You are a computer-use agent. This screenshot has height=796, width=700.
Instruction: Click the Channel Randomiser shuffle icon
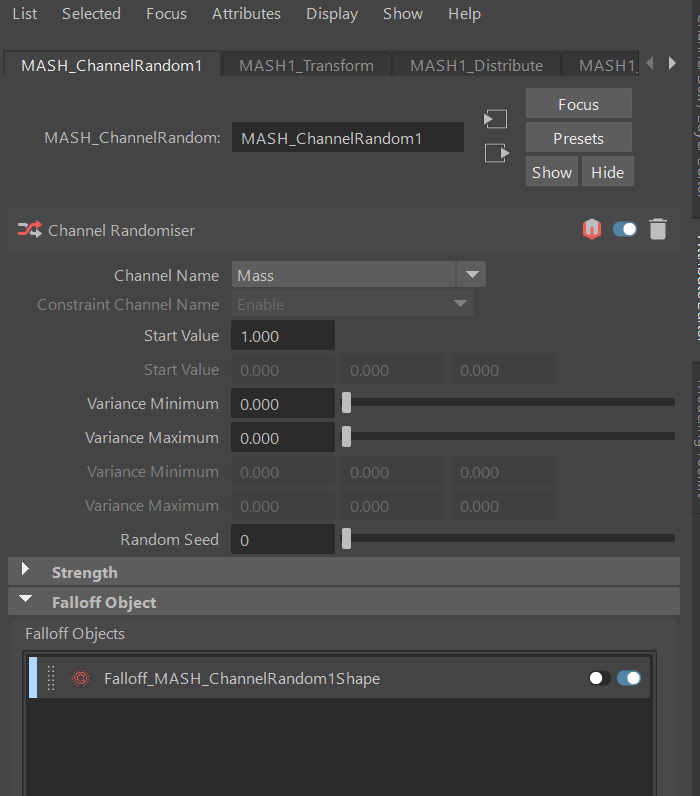tap(30, 230)
